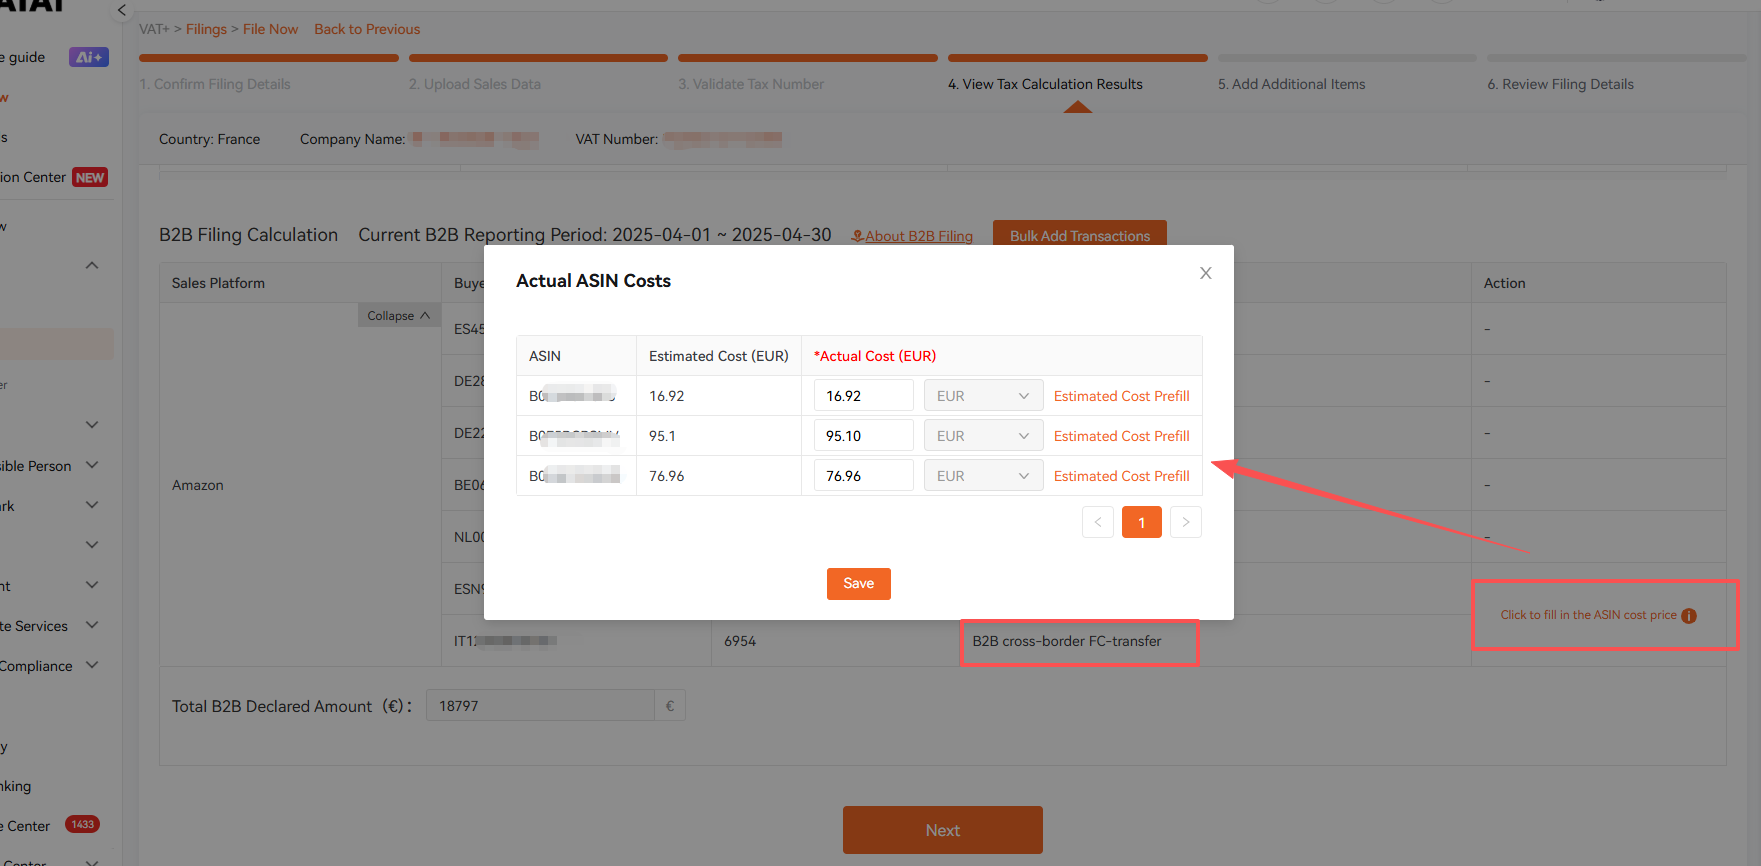This screenshot has height=866, width=1761.
Task: Collapse the Amazon sales platform rows
Action: (x=398, y=316)
